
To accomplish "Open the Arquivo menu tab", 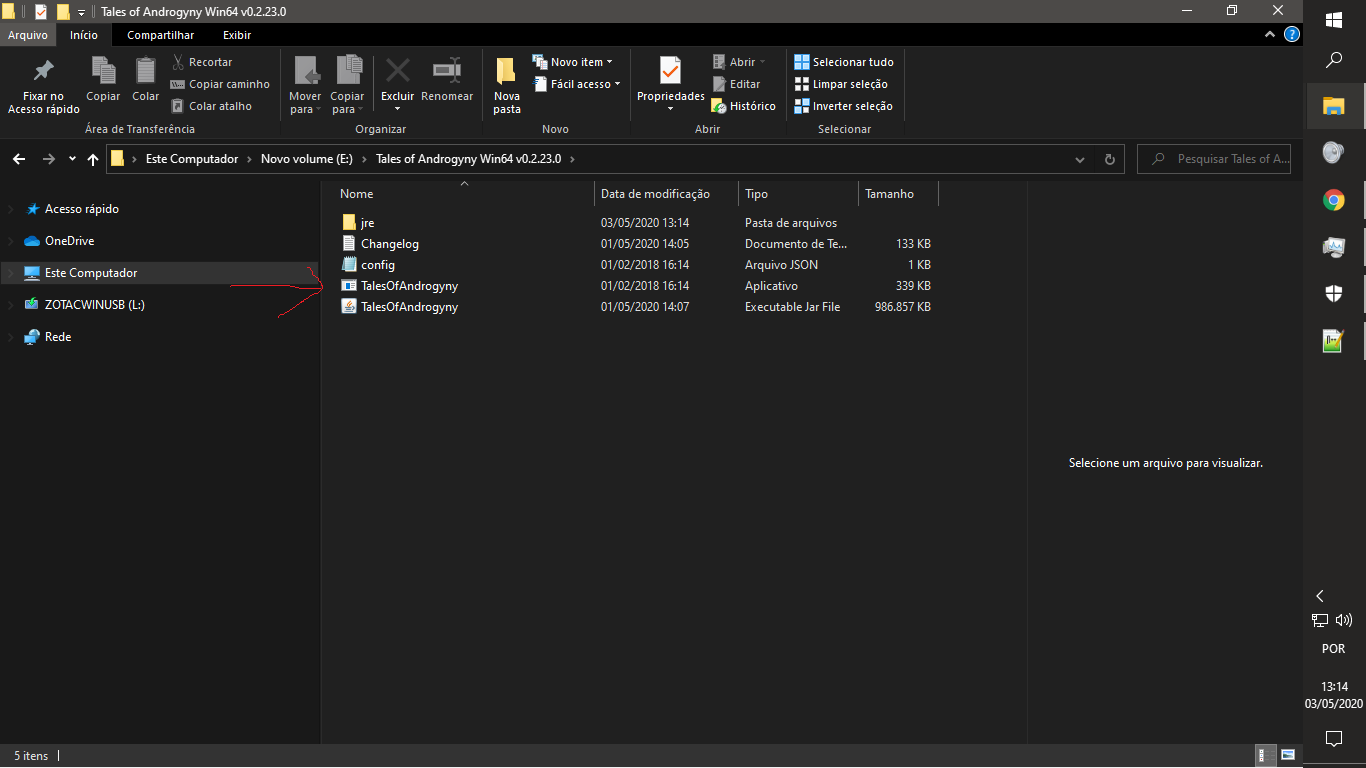I will [28, 35].
